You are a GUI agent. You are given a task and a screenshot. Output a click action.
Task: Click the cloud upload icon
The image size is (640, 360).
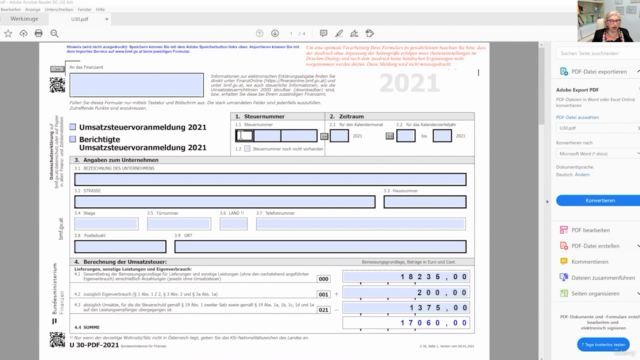23,33
